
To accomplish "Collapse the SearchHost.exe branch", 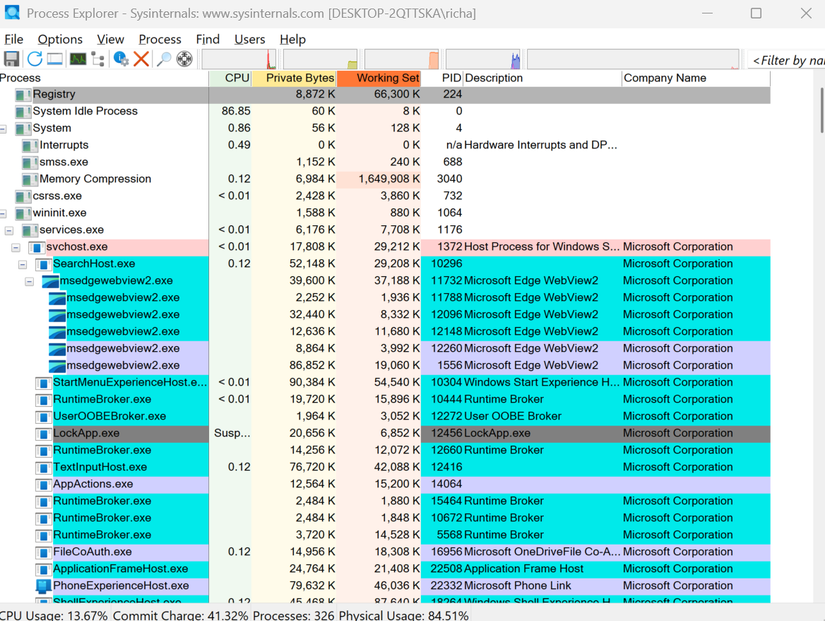I will 23,263.
